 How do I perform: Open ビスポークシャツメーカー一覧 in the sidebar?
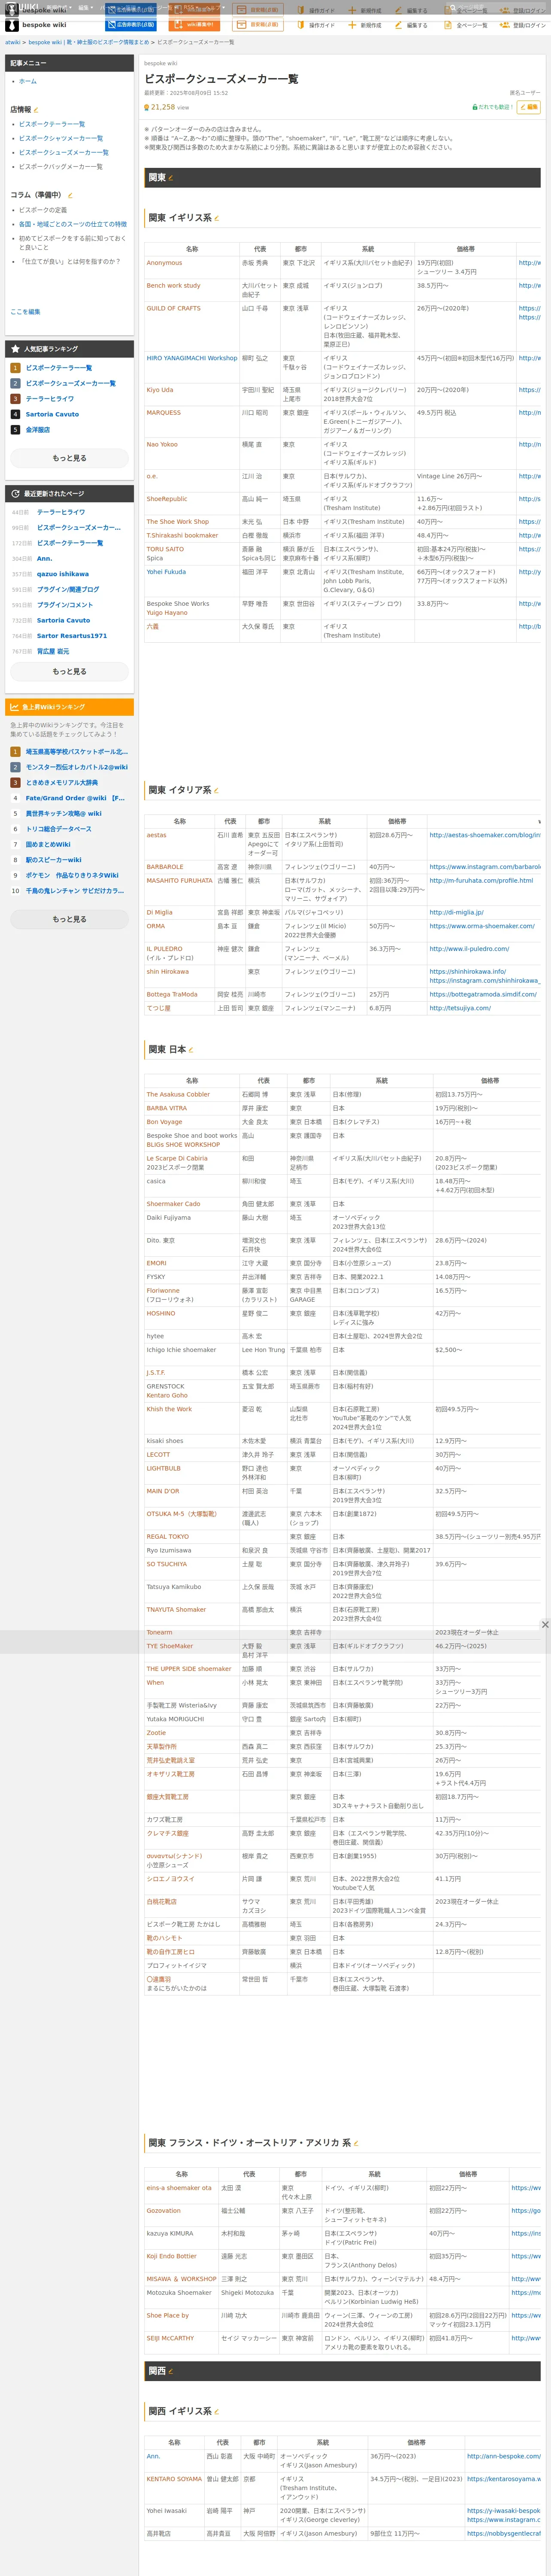pos(61,138)
